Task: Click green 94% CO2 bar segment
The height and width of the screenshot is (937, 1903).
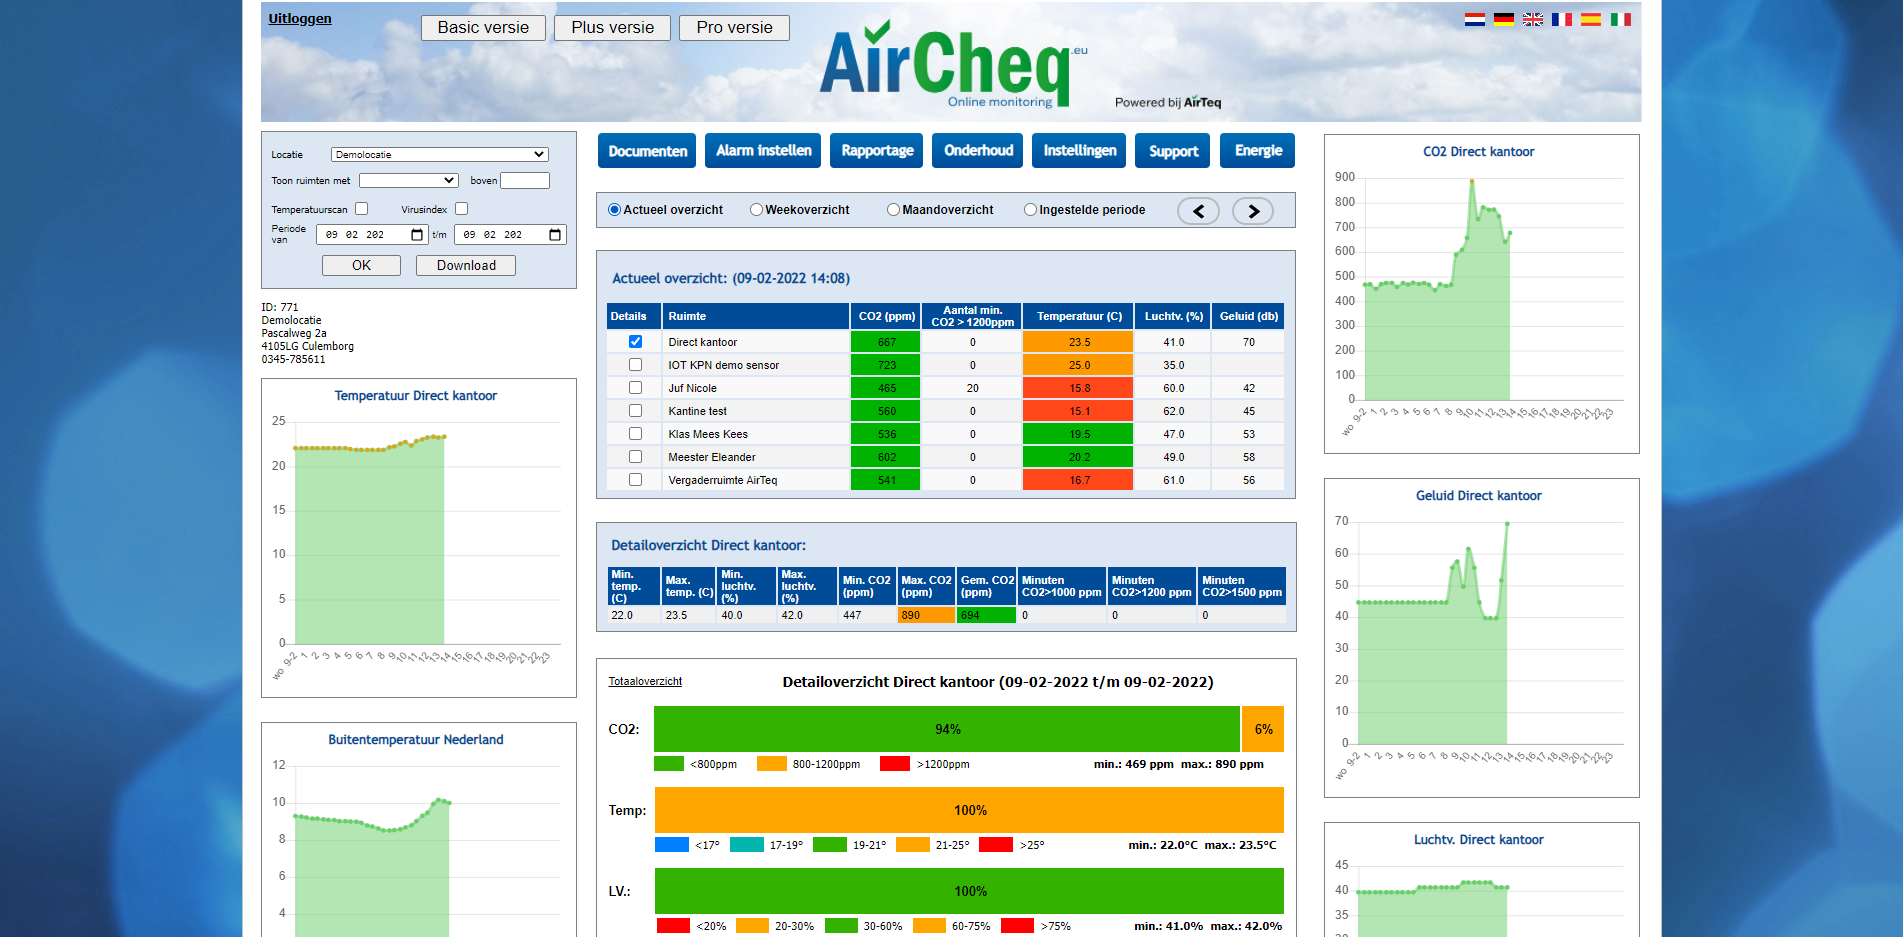Action: click(947, 729)
